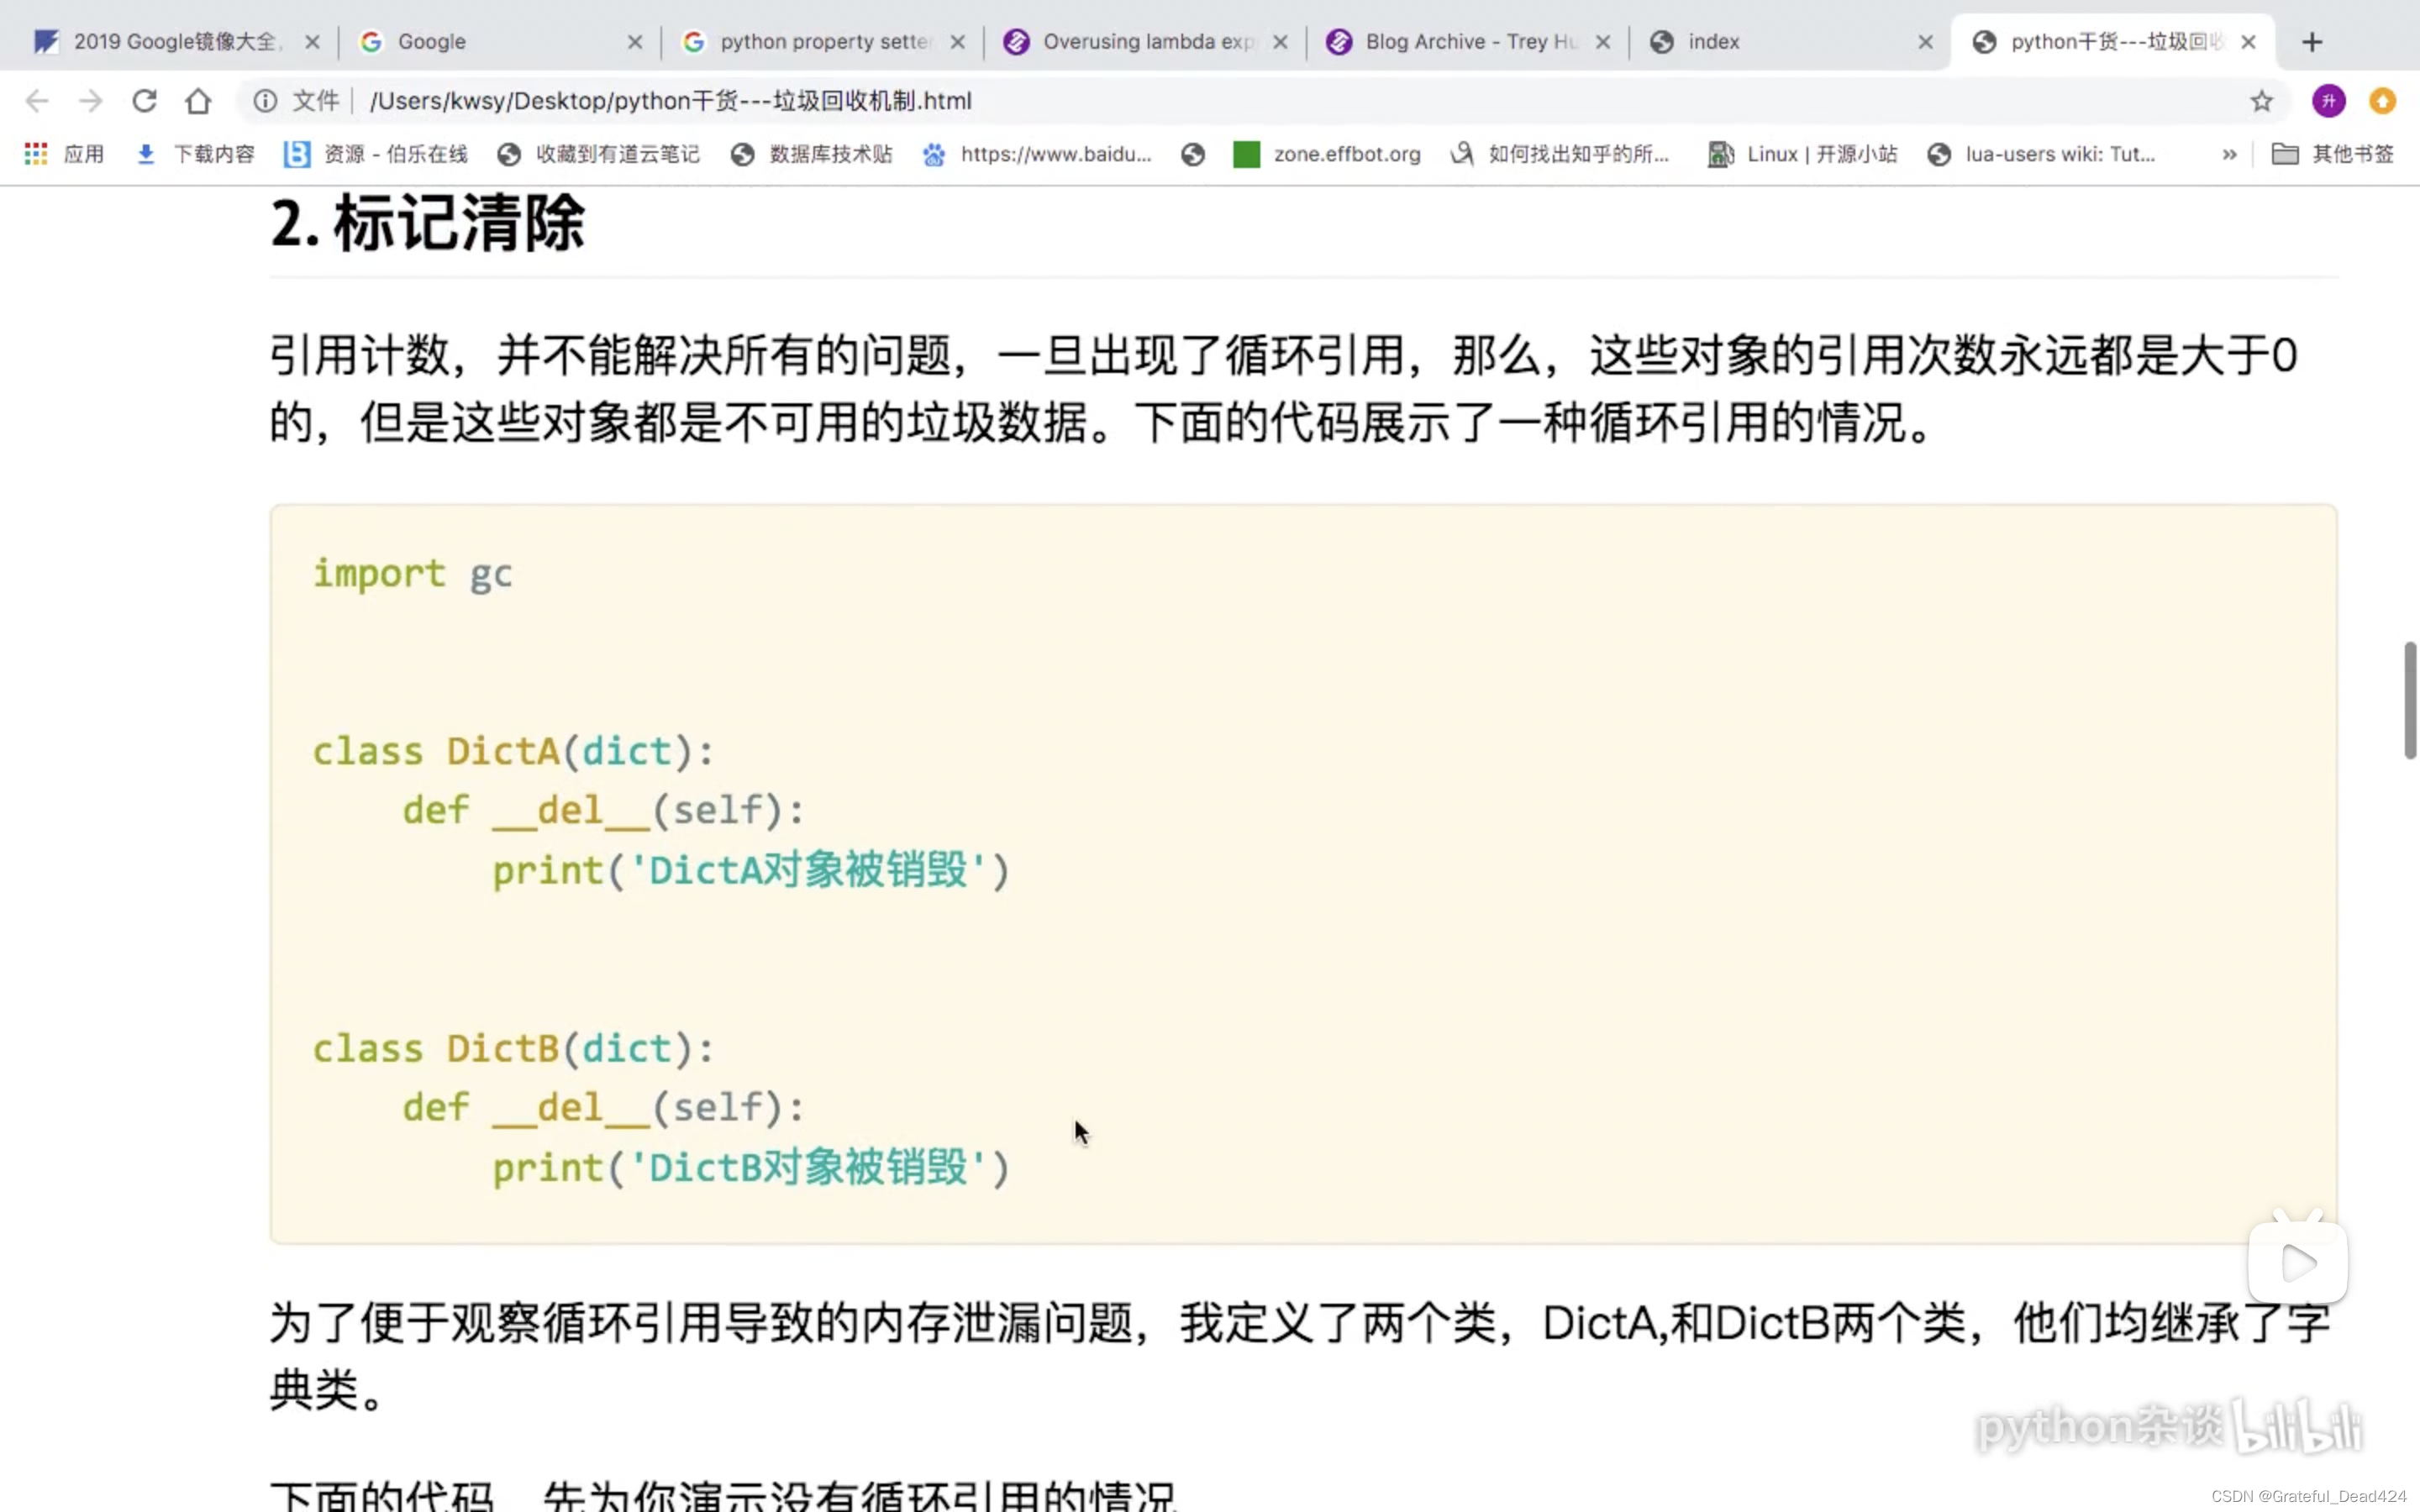The width and height of the screenshot is (2420, 1512).
Task: Click def __del__ line under DictB
Action: (603, 1108)
